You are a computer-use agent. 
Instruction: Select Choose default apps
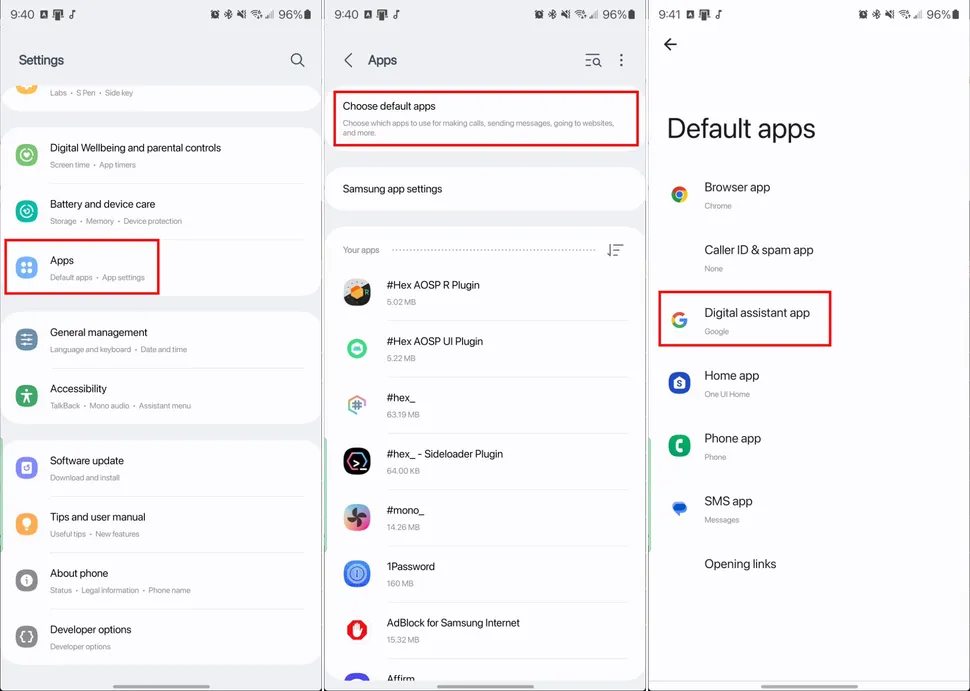[x=485, y=118]
